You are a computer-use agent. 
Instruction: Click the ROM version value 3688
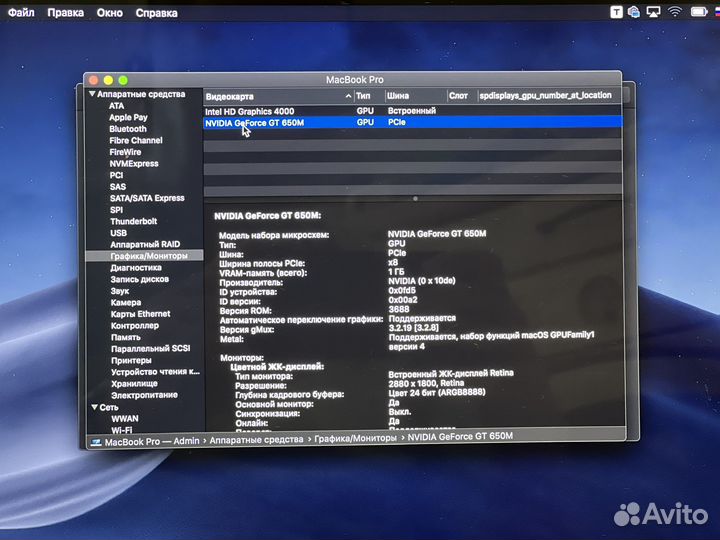399,309
